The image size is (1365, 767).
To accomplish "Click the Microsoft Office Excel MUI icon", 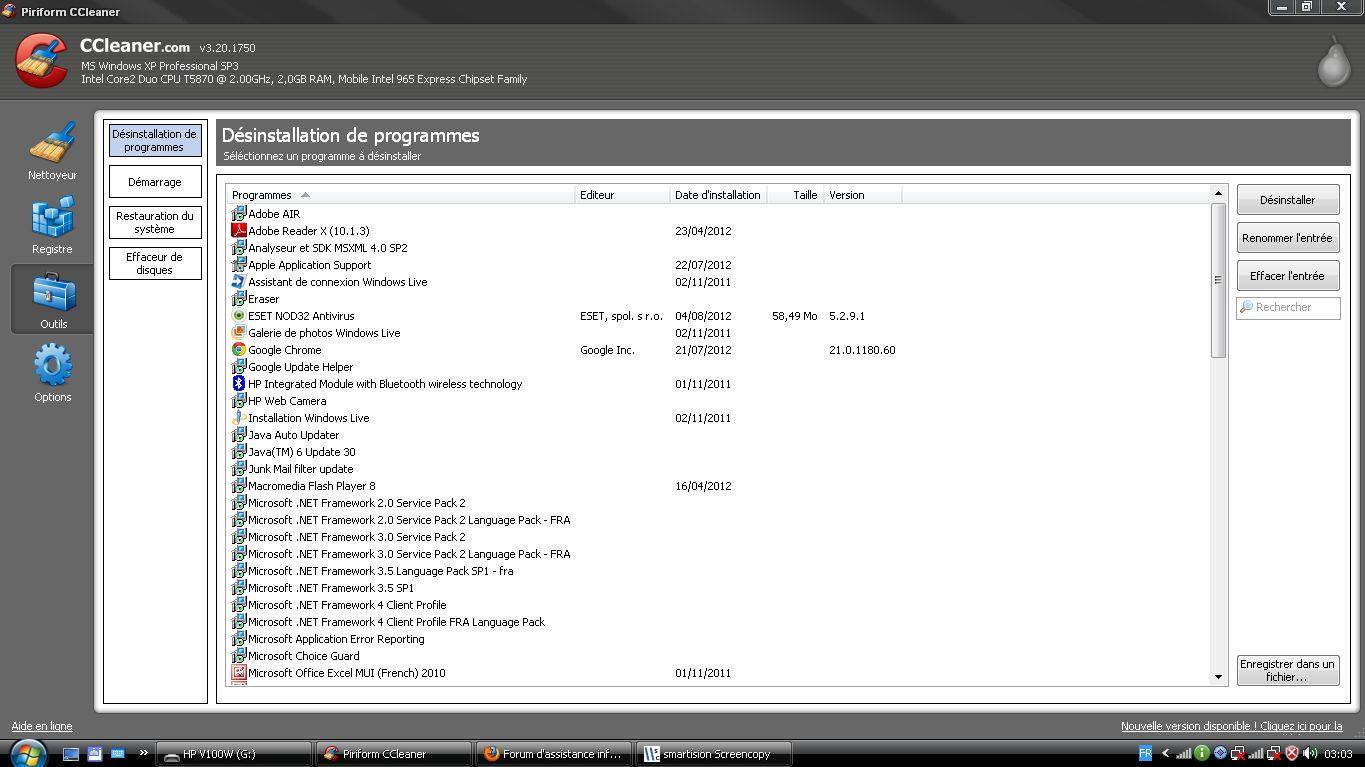I will 238,673.
